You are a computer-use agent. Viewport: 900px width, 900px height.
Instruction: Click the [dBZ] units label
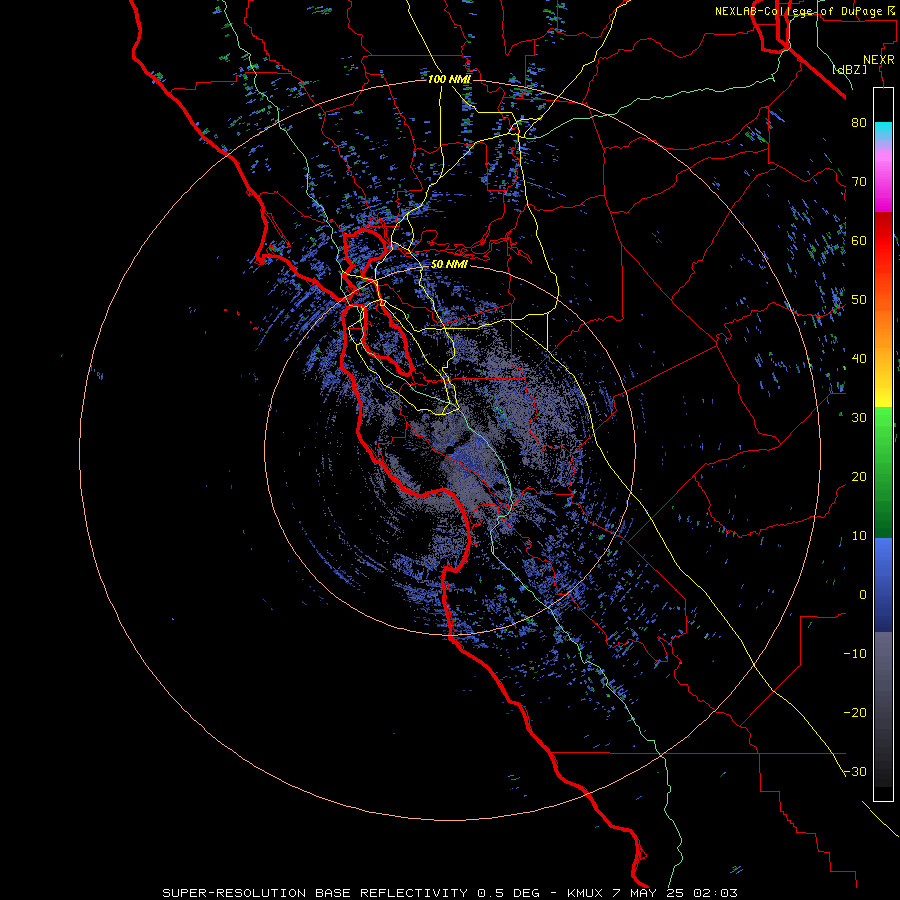point(849,69)
